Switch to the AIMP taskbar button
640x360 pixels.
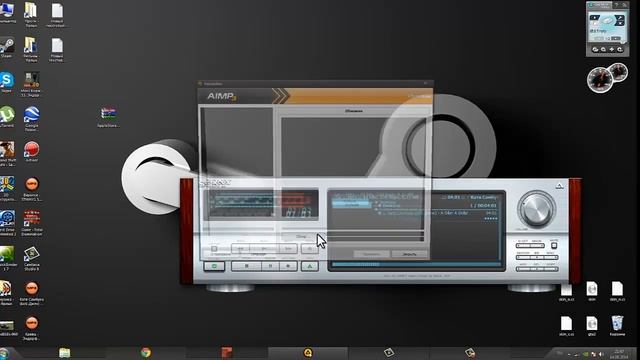click(x=308, y=353)
